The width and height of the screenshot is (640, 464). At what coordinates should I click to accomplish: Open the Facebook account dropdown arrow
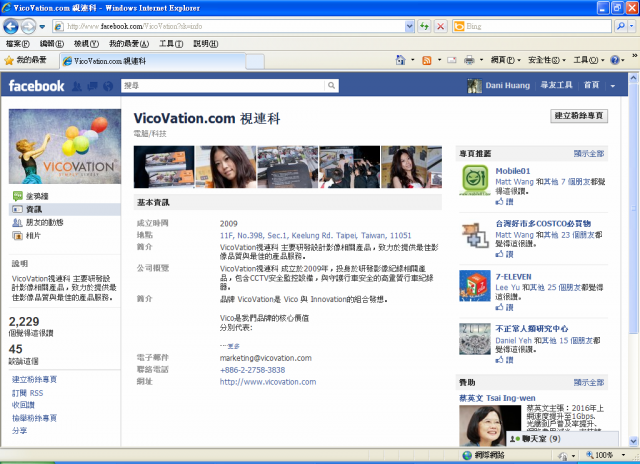[613, 86]
